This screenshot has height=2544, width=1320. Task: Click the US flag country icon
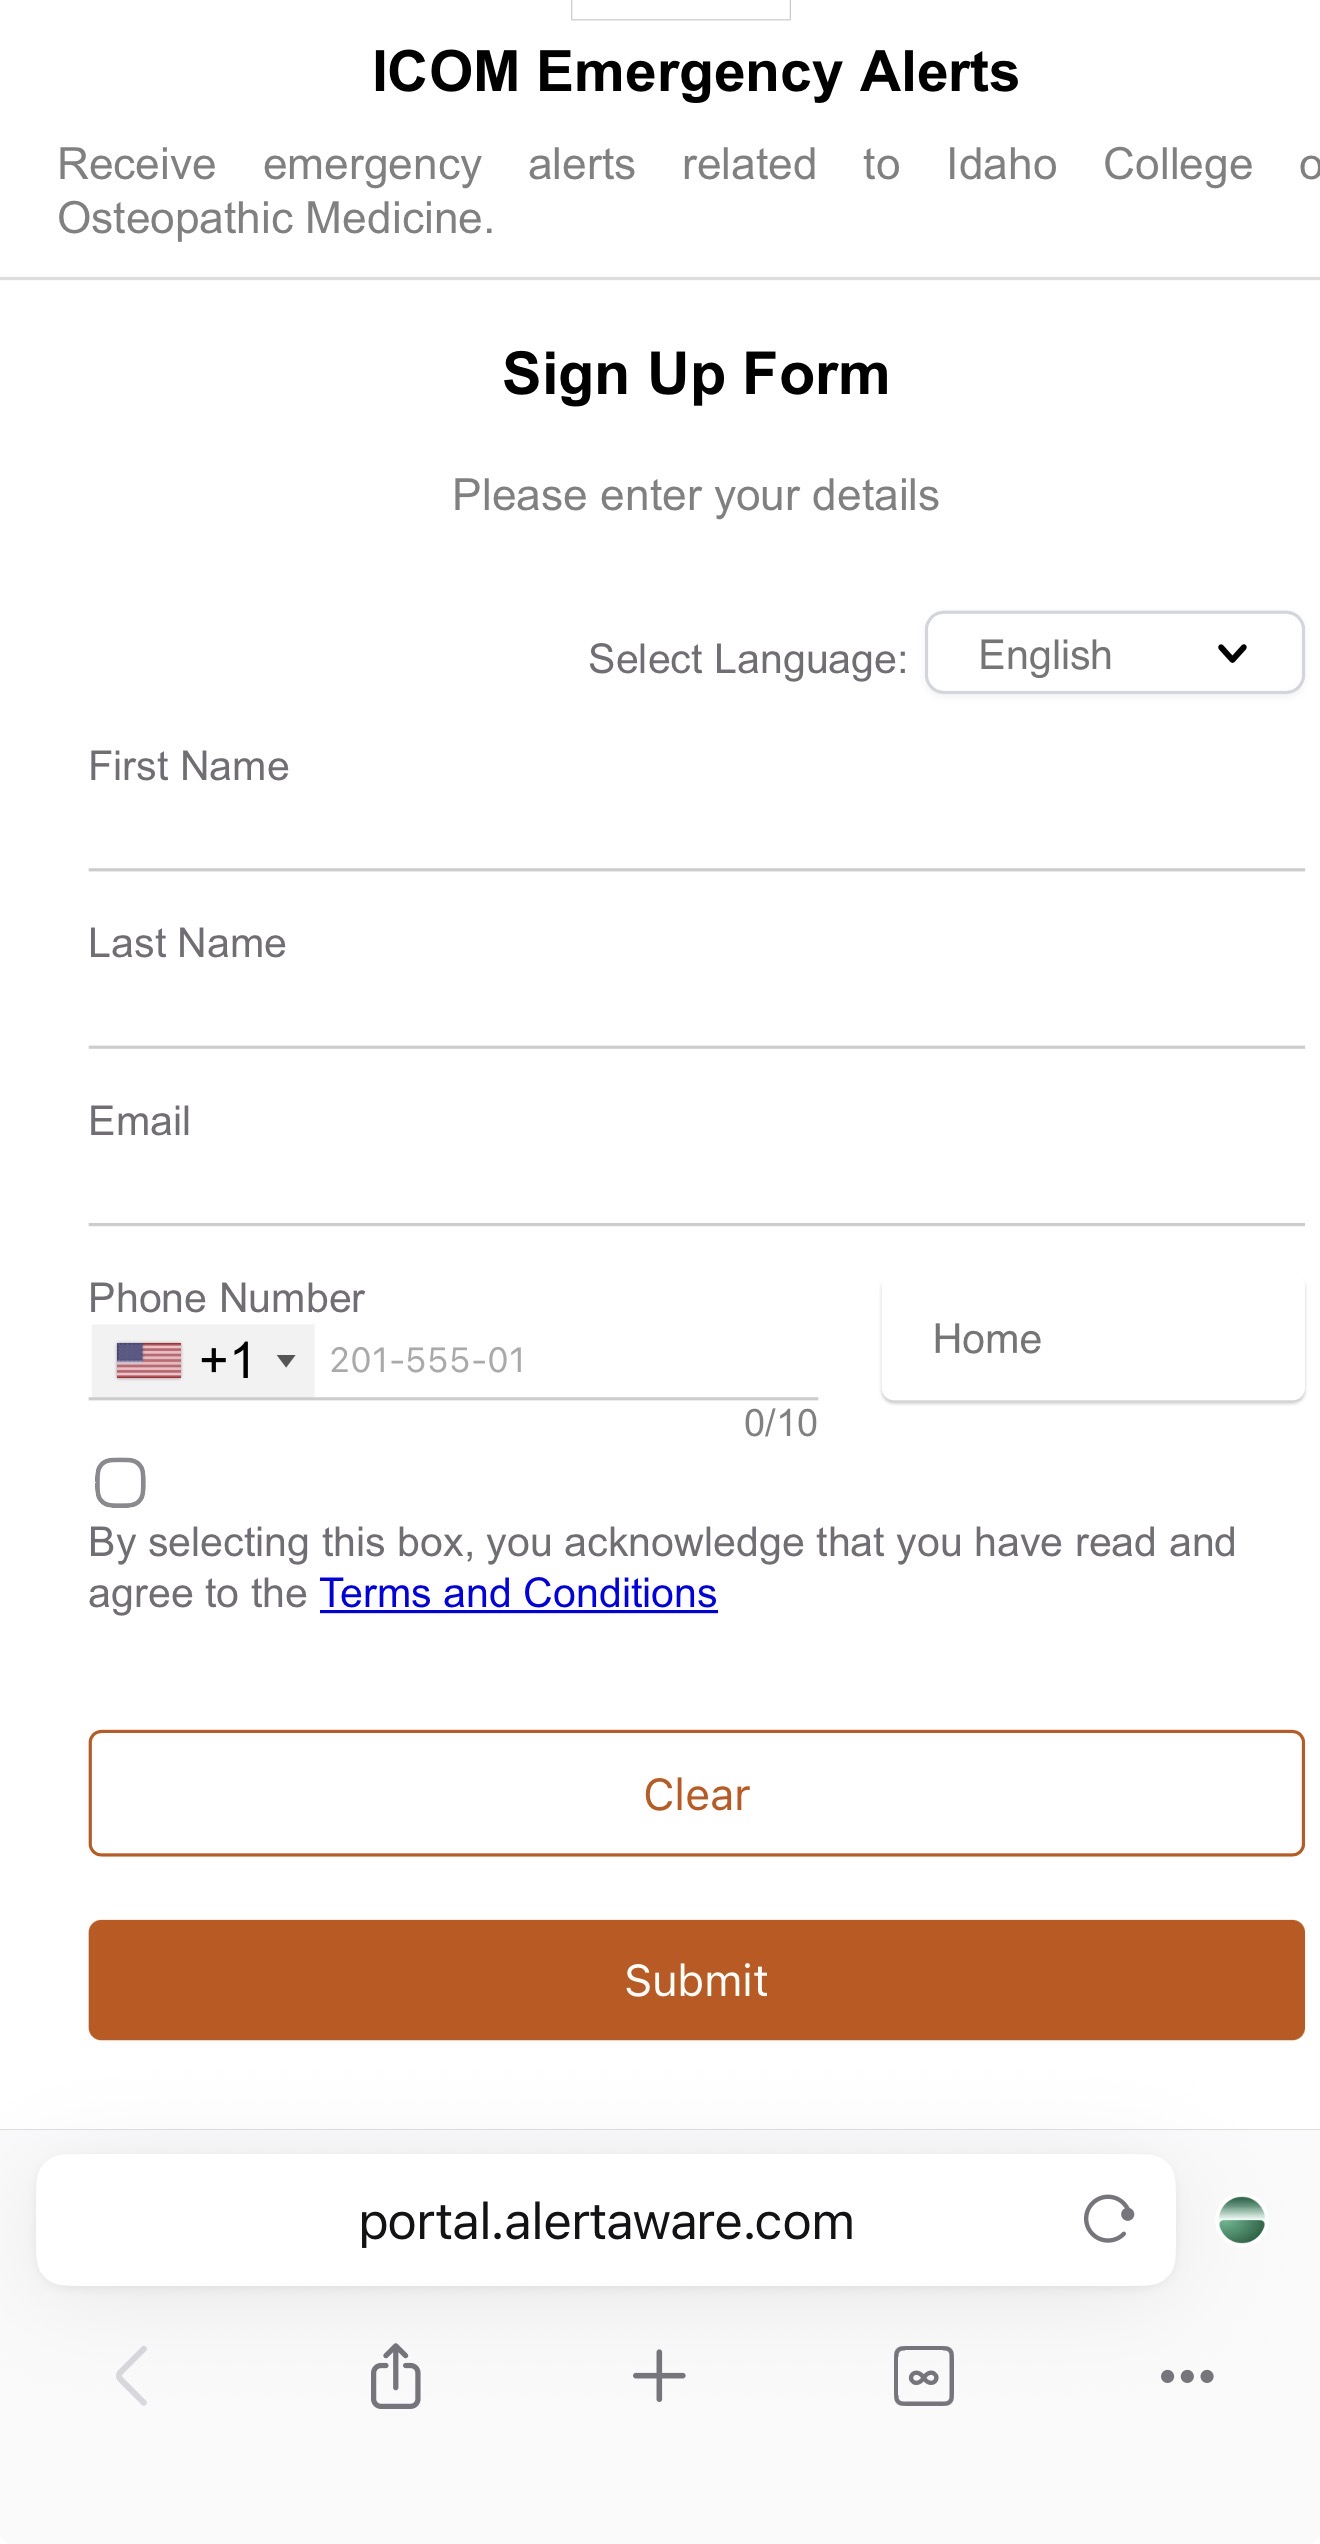click(x=149, y=1360)
